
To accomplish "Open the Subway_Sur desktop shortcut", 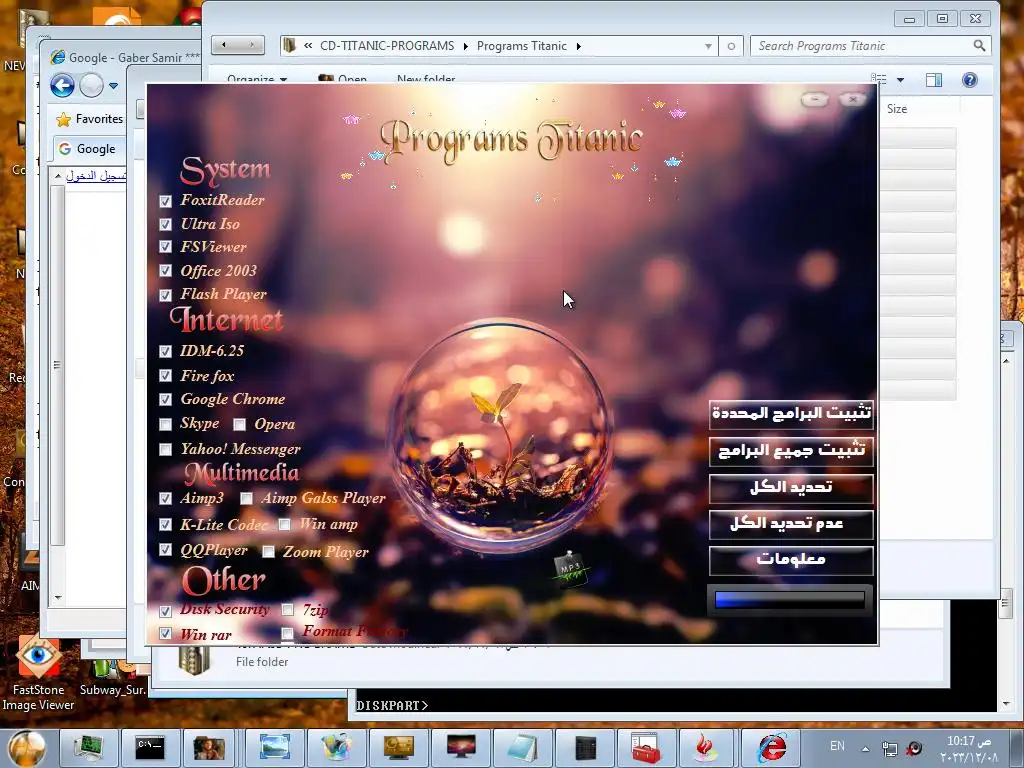I will (x=113, y=676).
